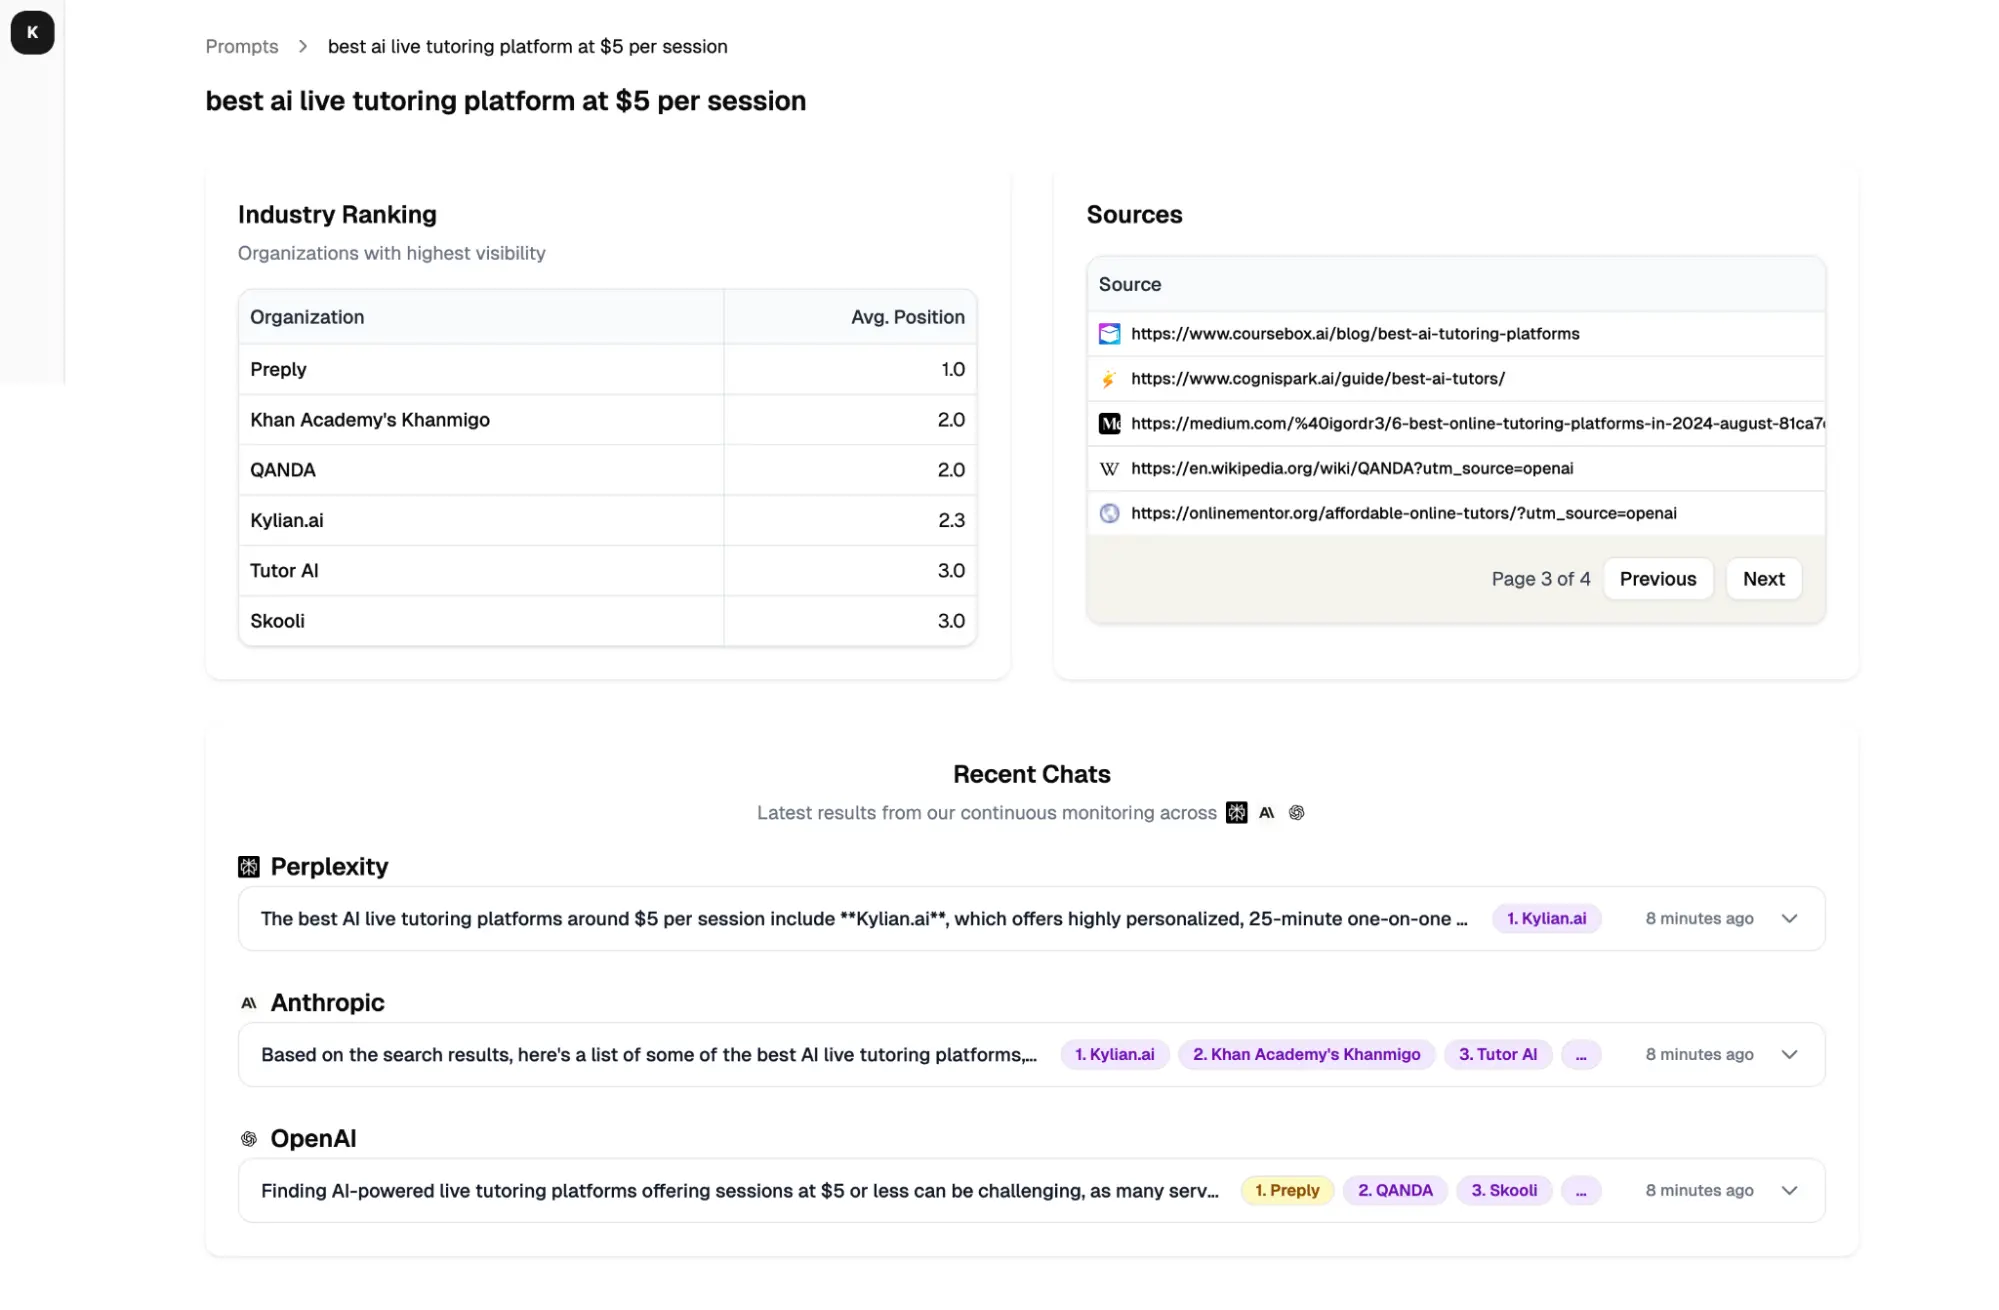
Task: Click the Perplexity icon in the monitoring caption
Action: pos(1236,813)
